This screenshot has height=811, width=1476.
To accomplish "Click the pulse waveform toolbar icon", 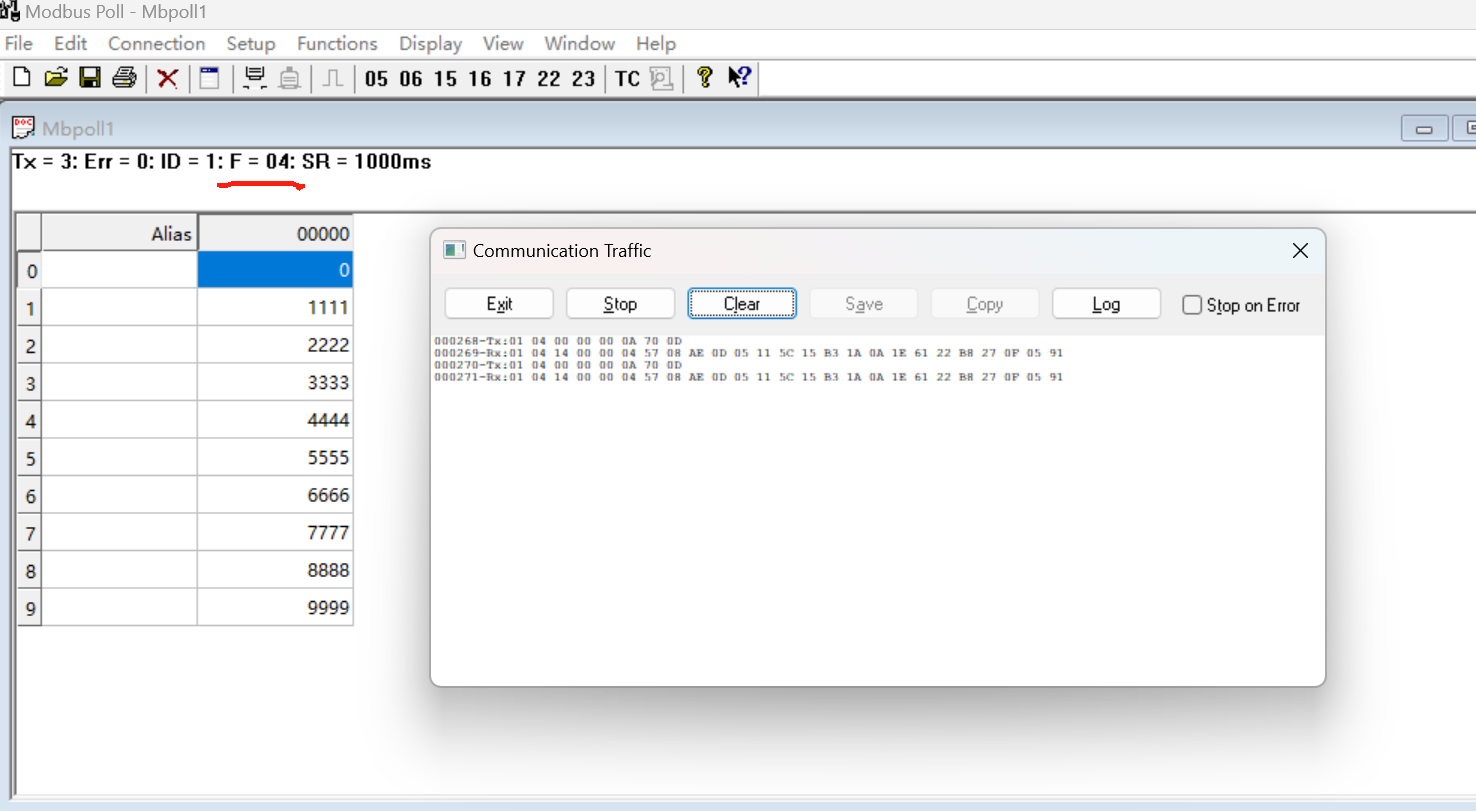I will [x=333, y=78].
